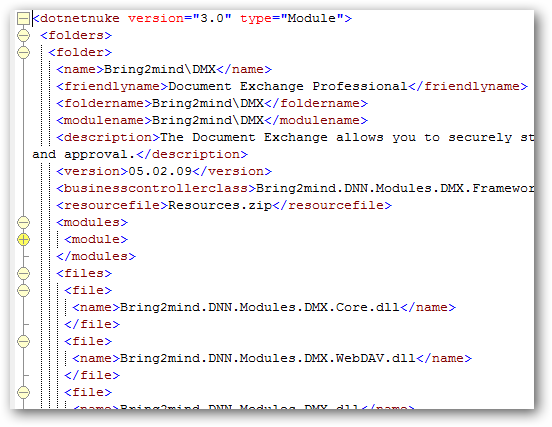Click the <file> tag above WebDAV.dll
Image resolution: width=552 pixels, height=427 pixels.
click(88, 341)
